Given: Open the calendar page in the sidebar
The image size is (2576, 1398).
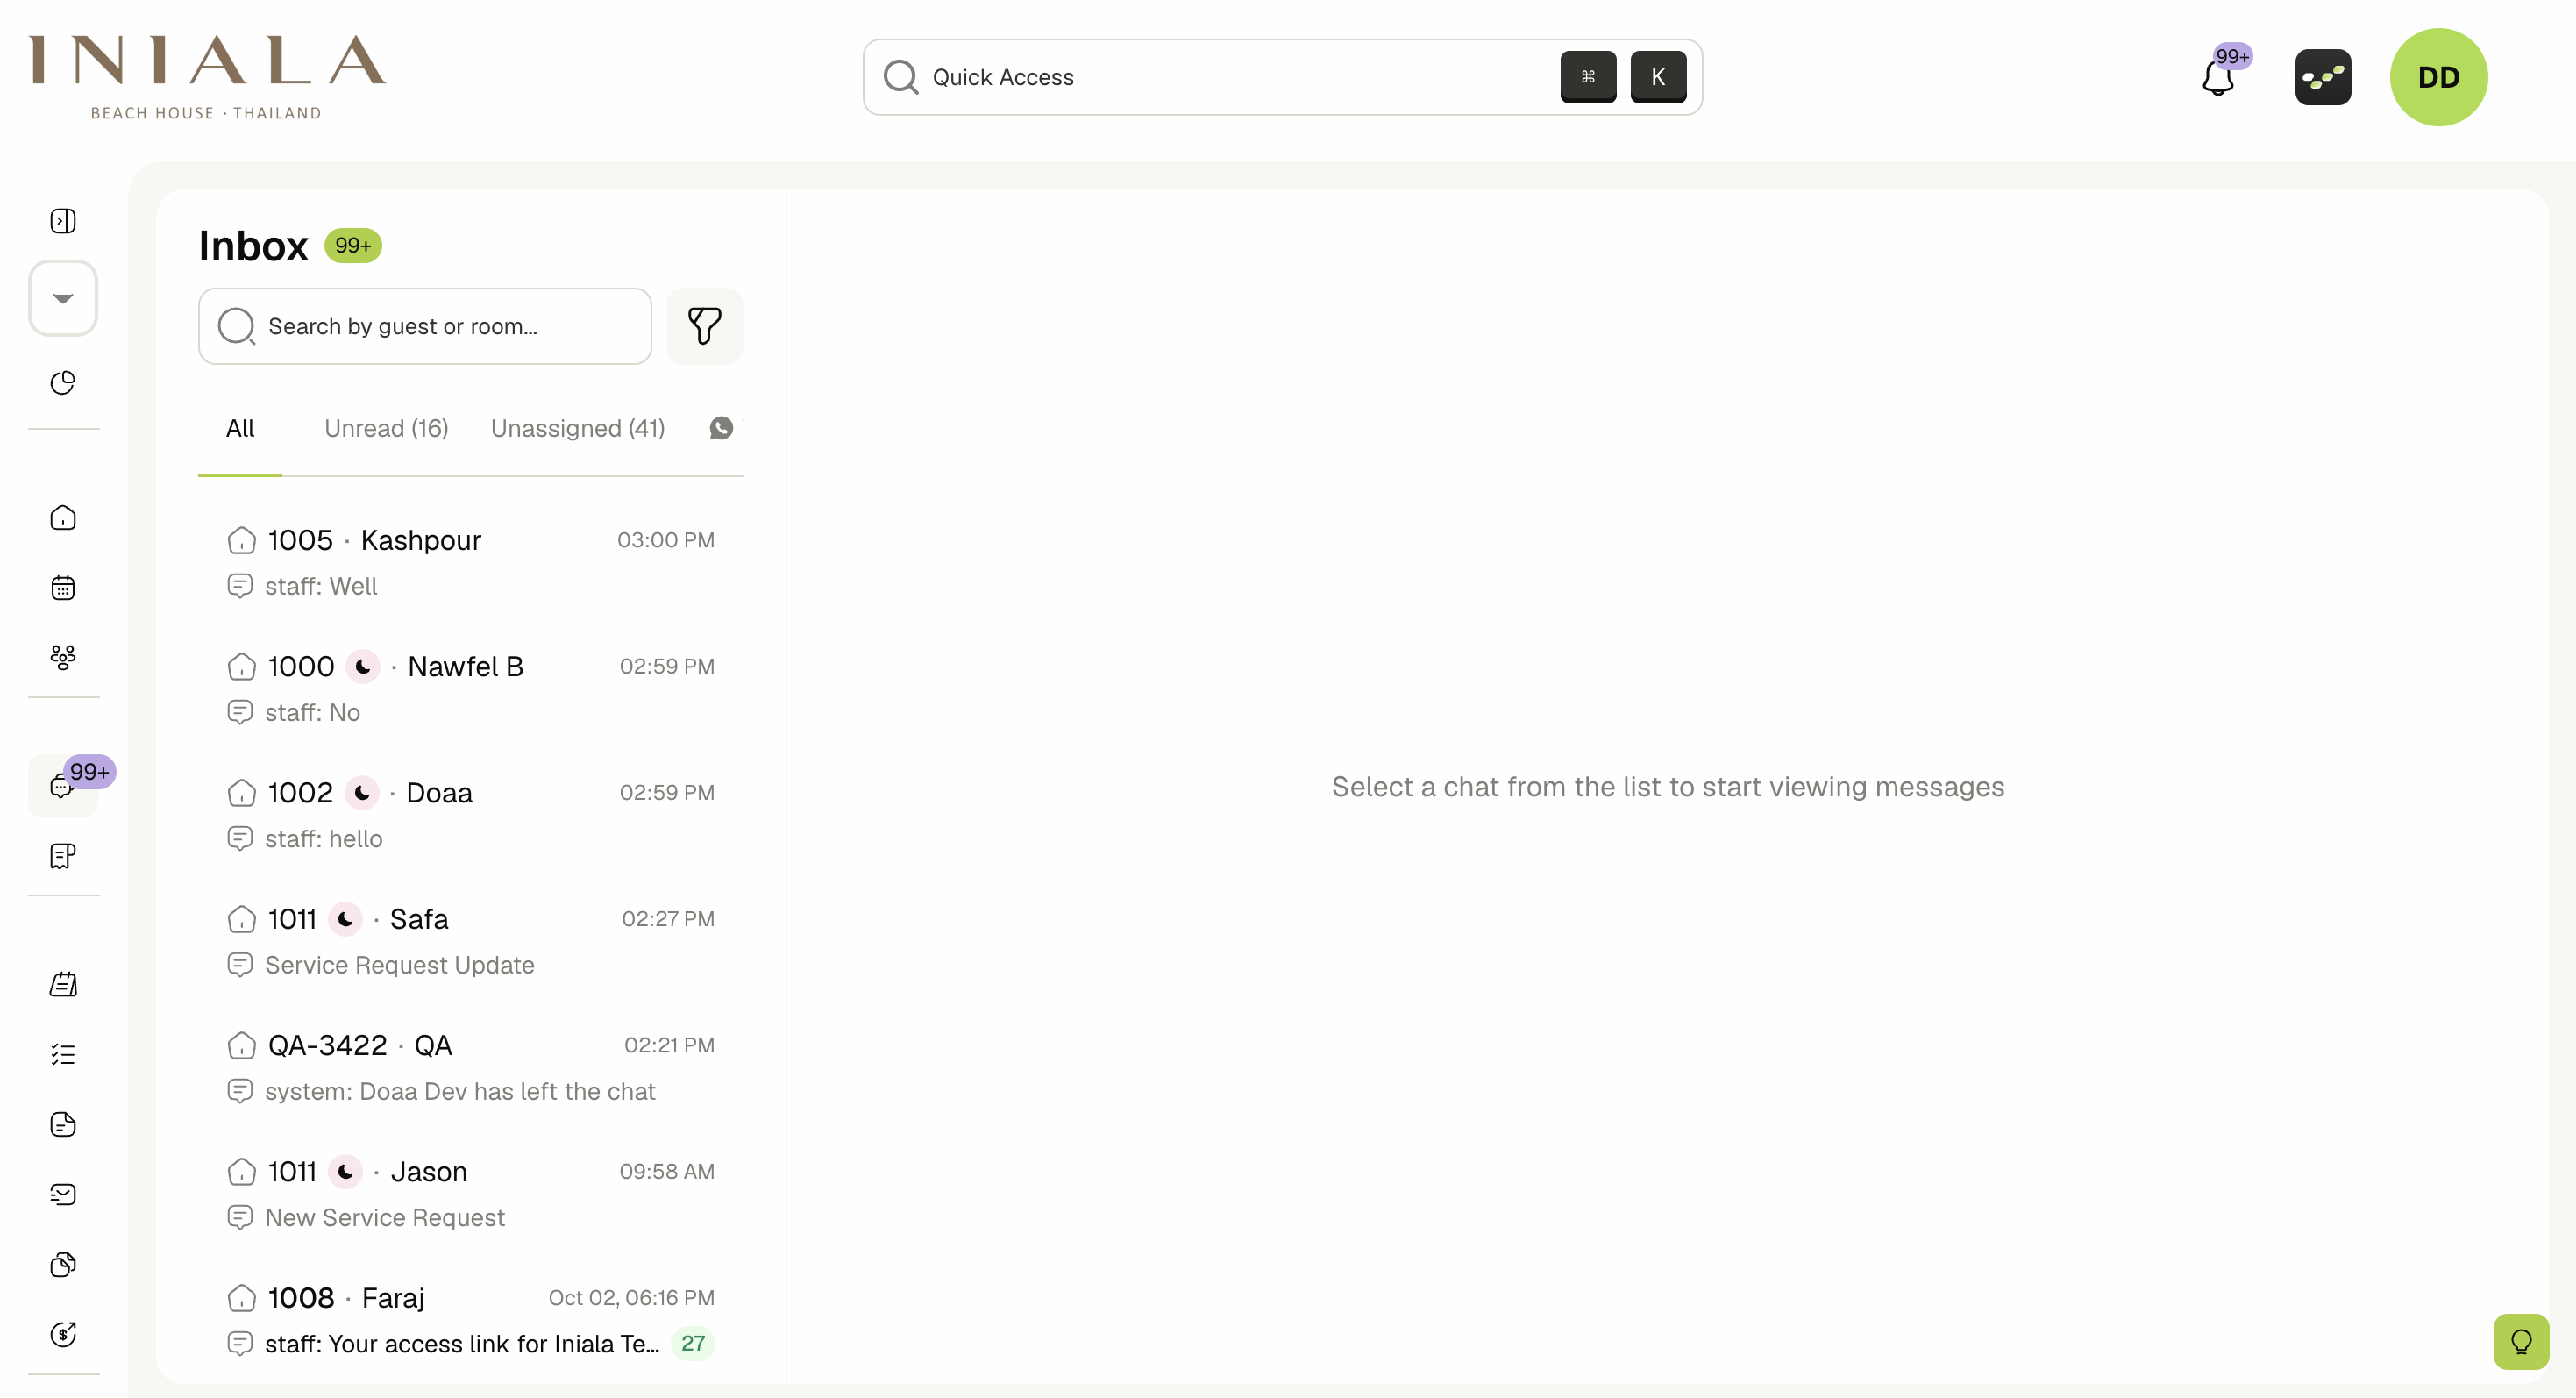Looking at the screenshot, I should pyautogui.click(x=63, y=587).
